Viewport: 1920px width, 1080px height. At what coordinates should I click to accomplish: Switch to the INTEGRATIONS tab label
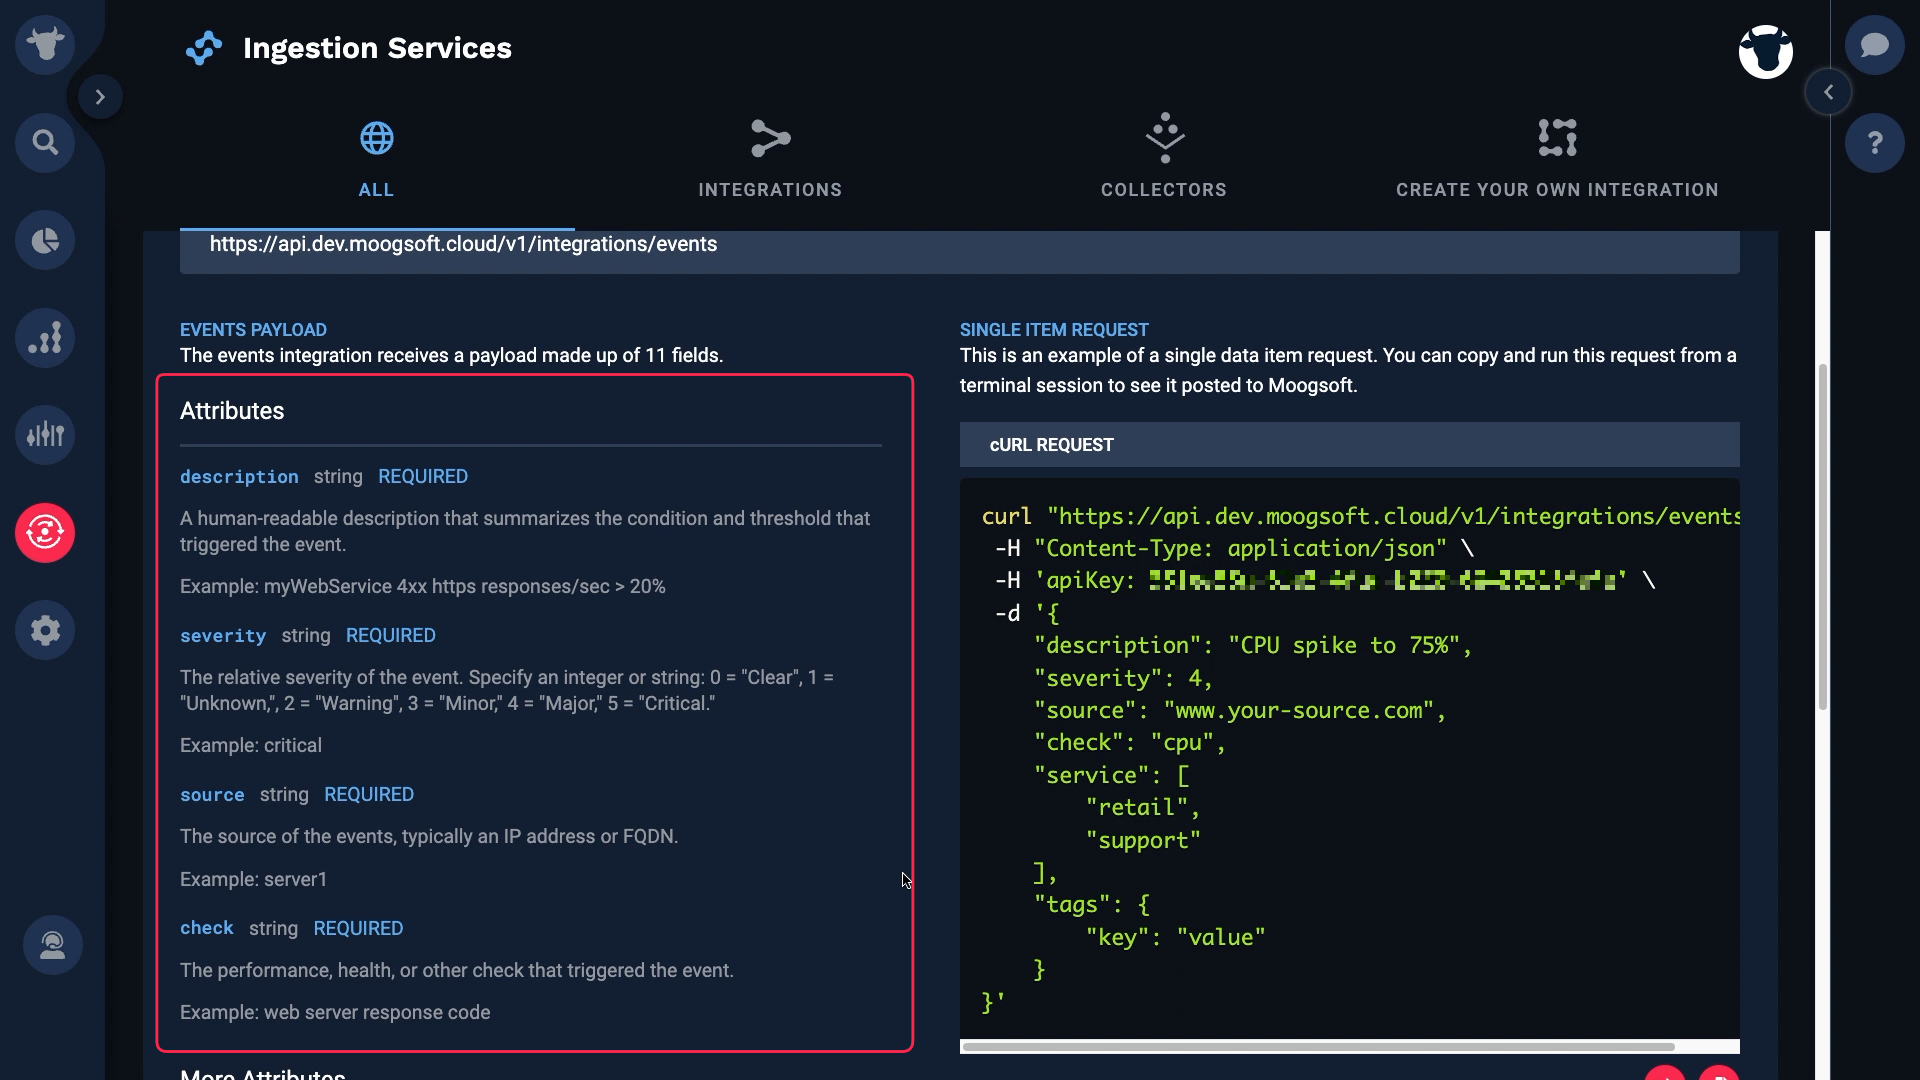pyautogui.click(x=770, y=190)
